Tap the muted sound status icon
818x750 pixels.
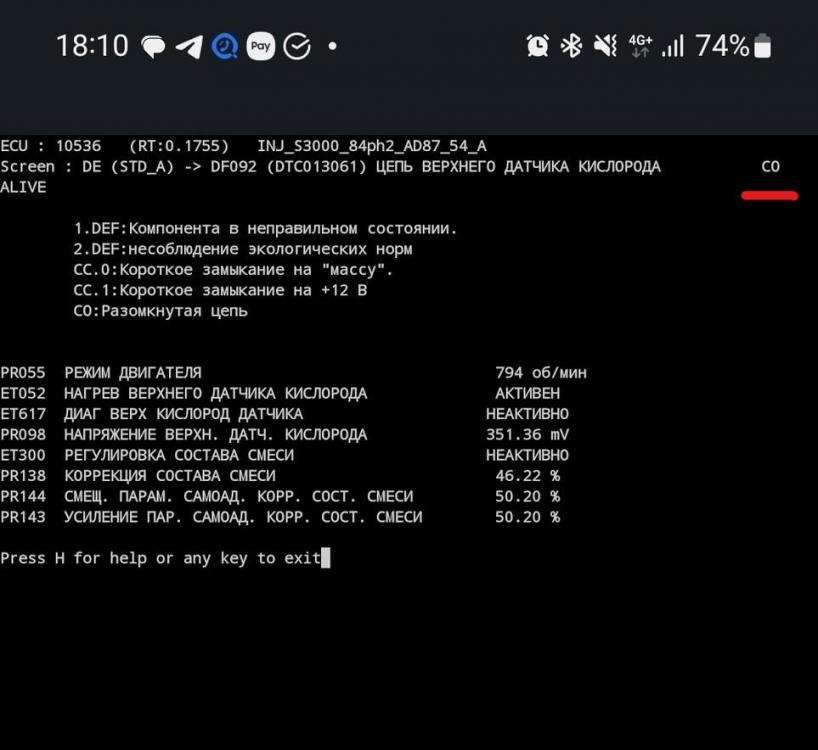click(x=605, y=45)
